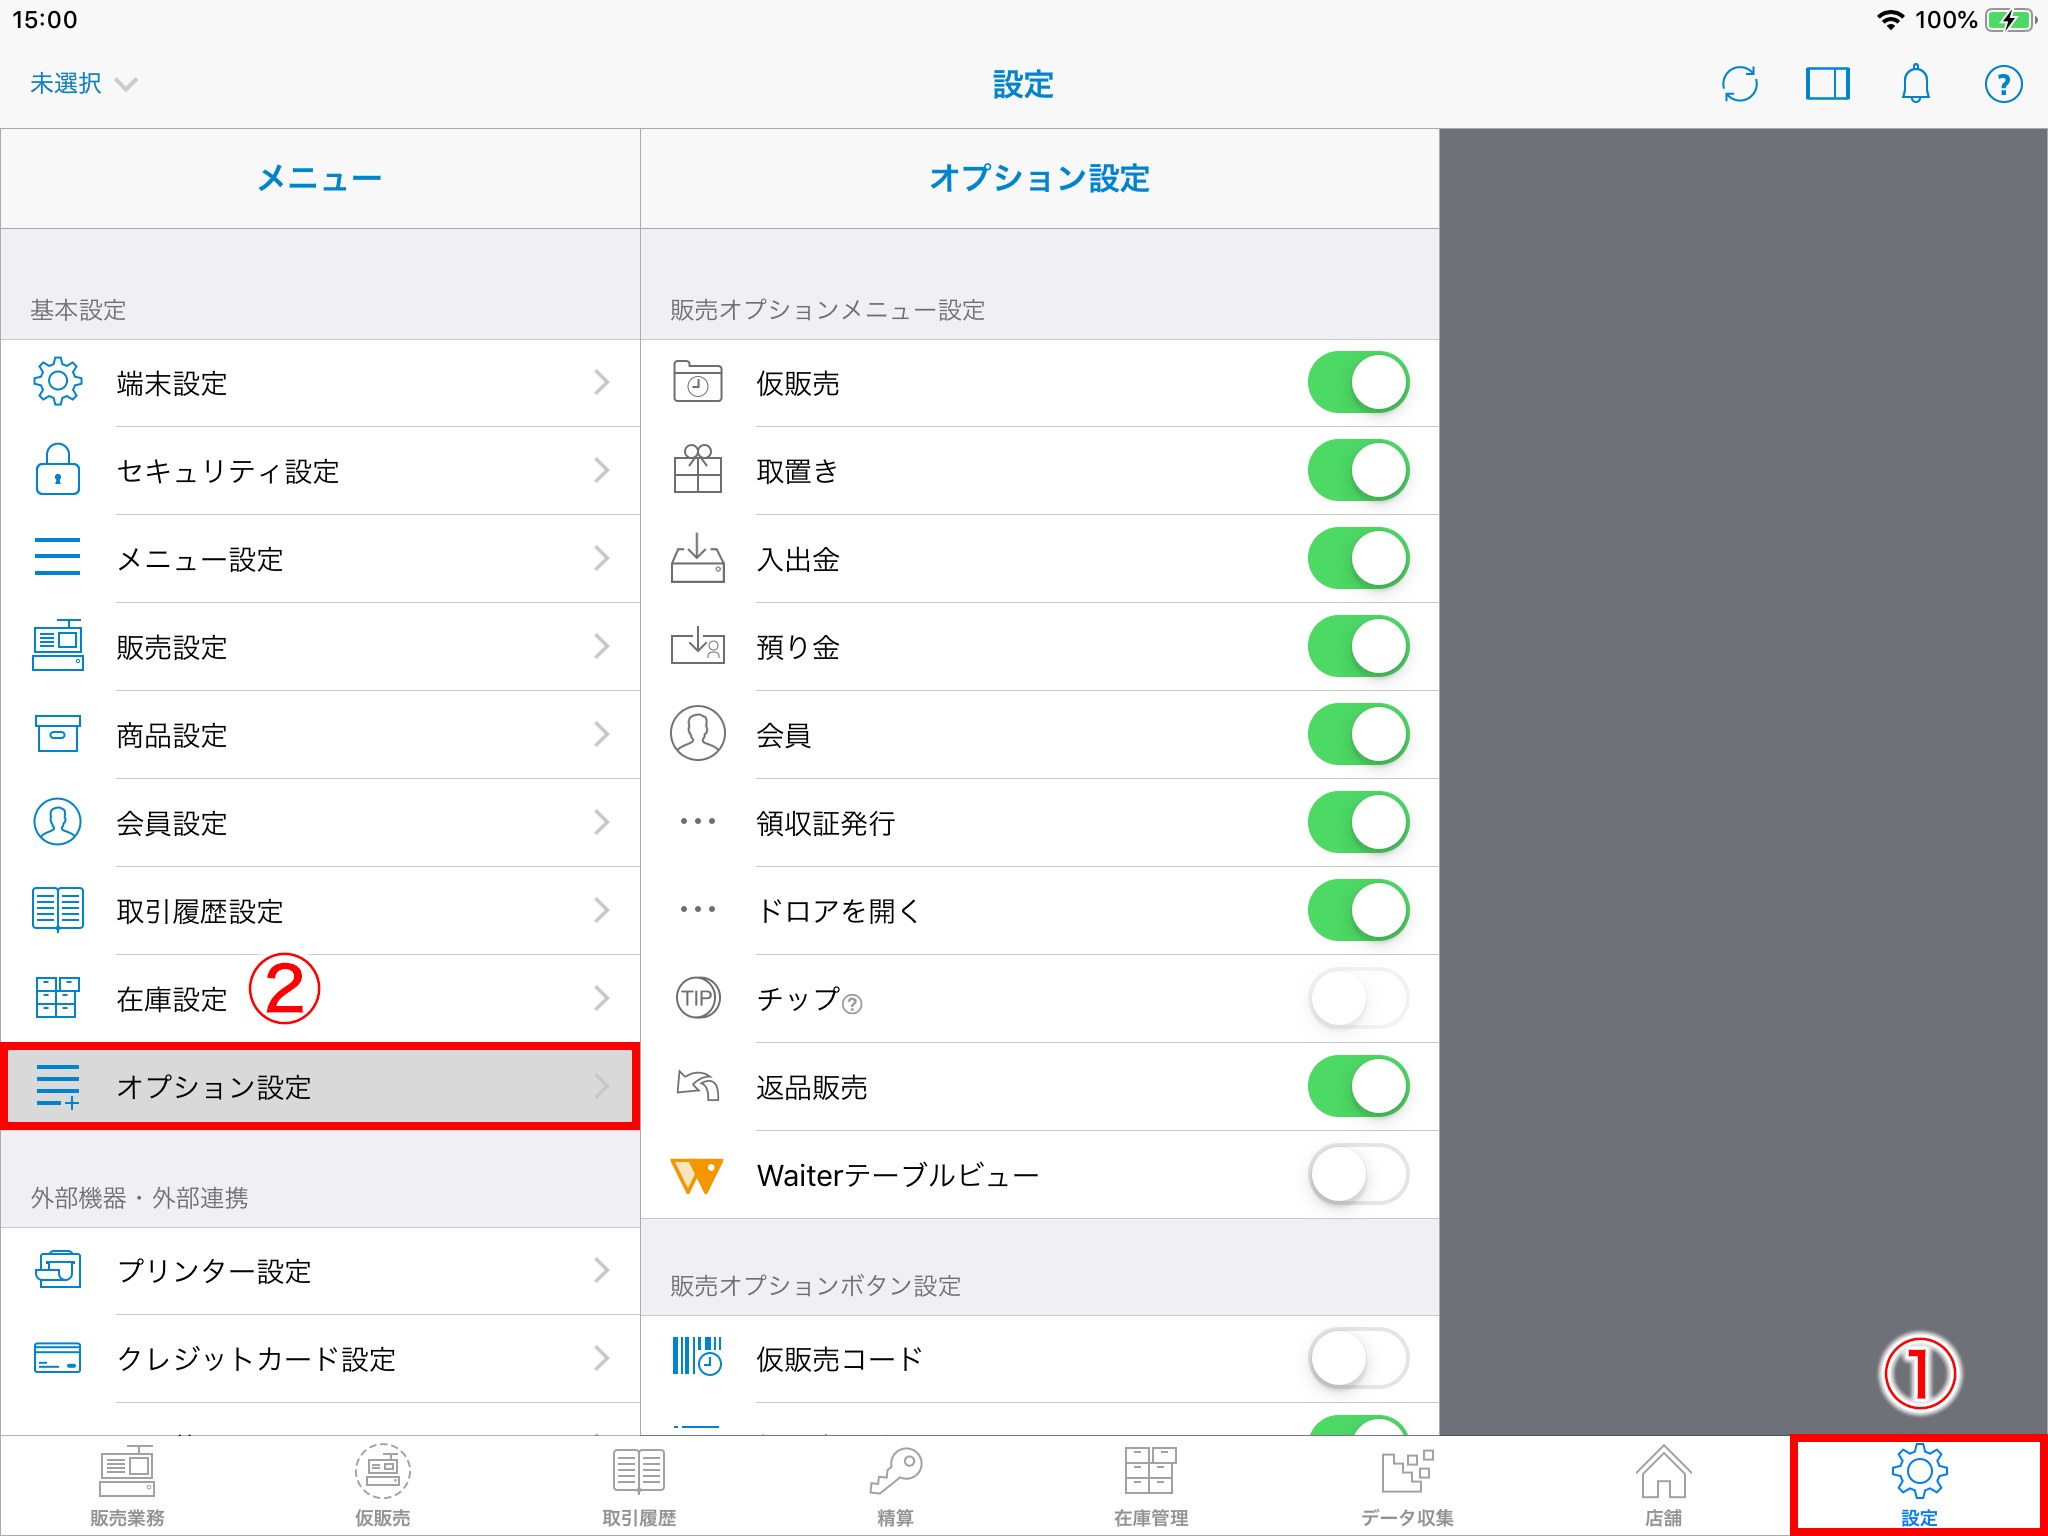Screen dimensions: 2048x1536
Task: Open the データ収集 tab icon
Action: tap(1407, 1485)
